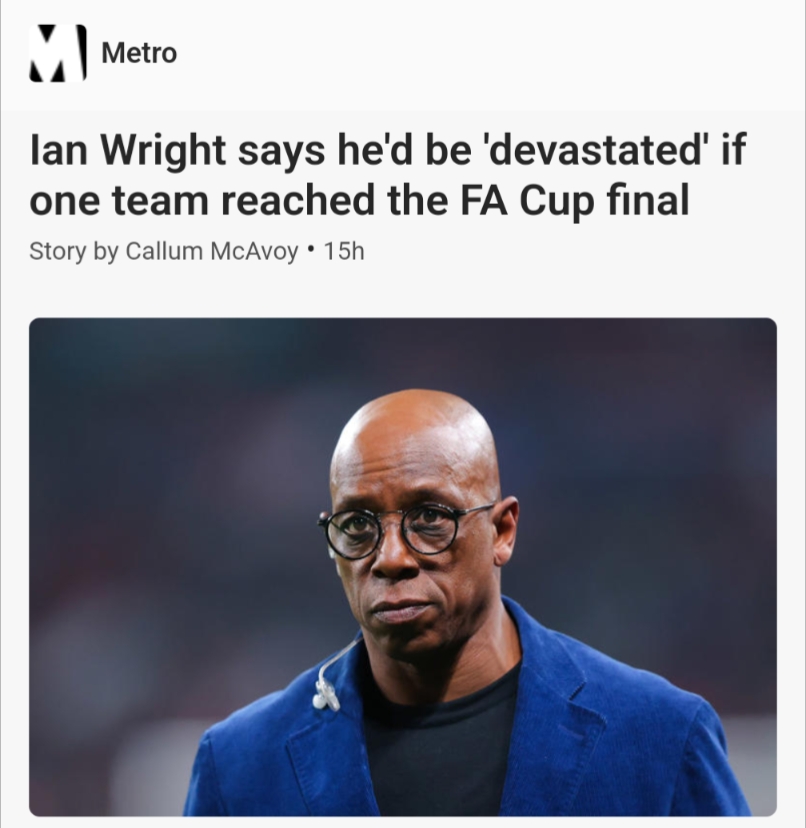Click 'FA Cup final' in the headline
806x828 pixels.
575,201
